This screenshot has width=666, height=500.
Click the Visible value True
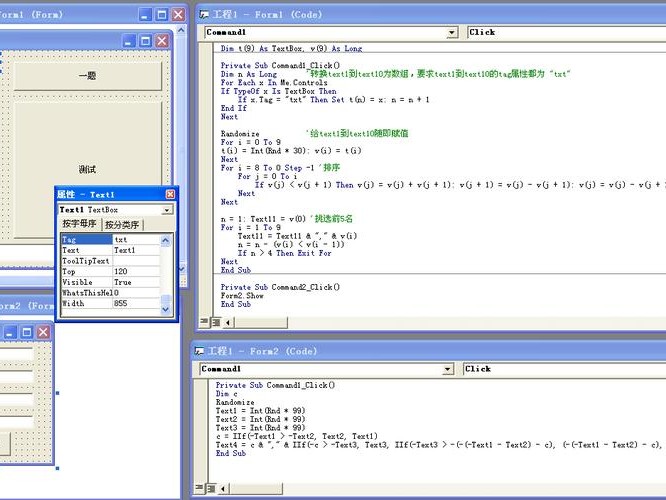pyautogui.click(x=136, y=282)
